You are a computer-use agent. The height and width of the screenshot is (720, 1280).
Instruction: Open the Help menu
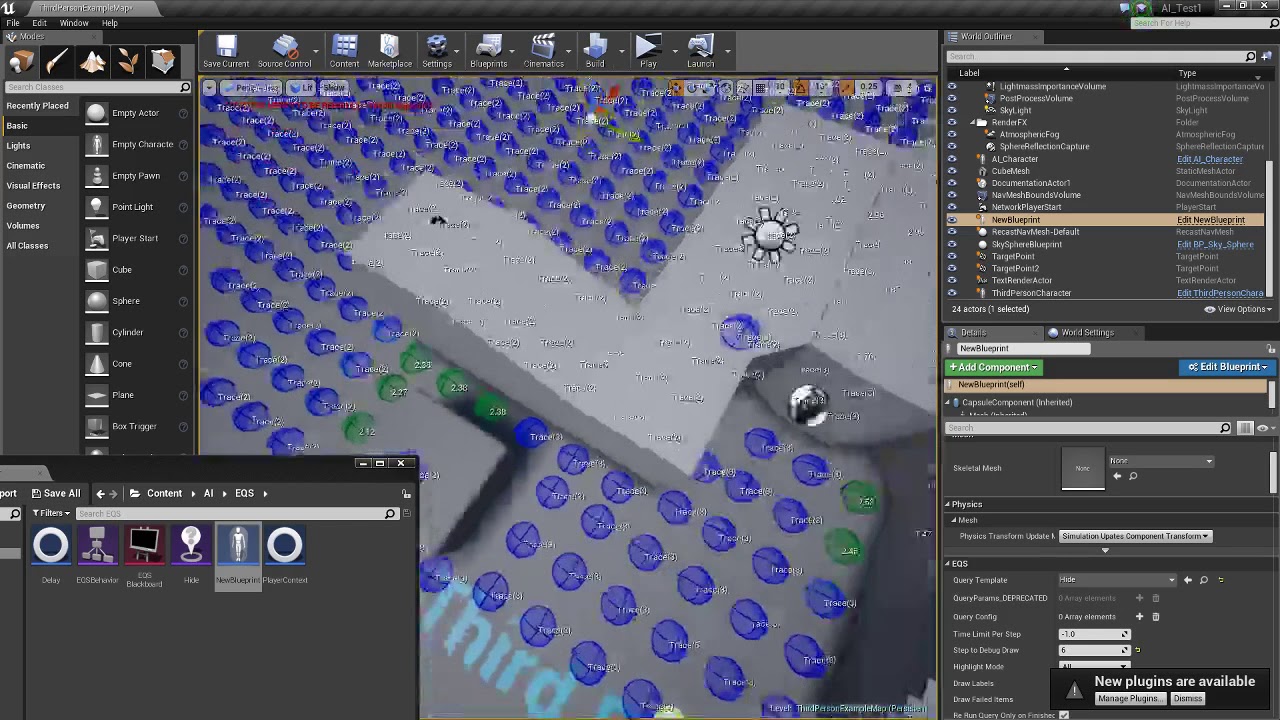tap(110, 23)
